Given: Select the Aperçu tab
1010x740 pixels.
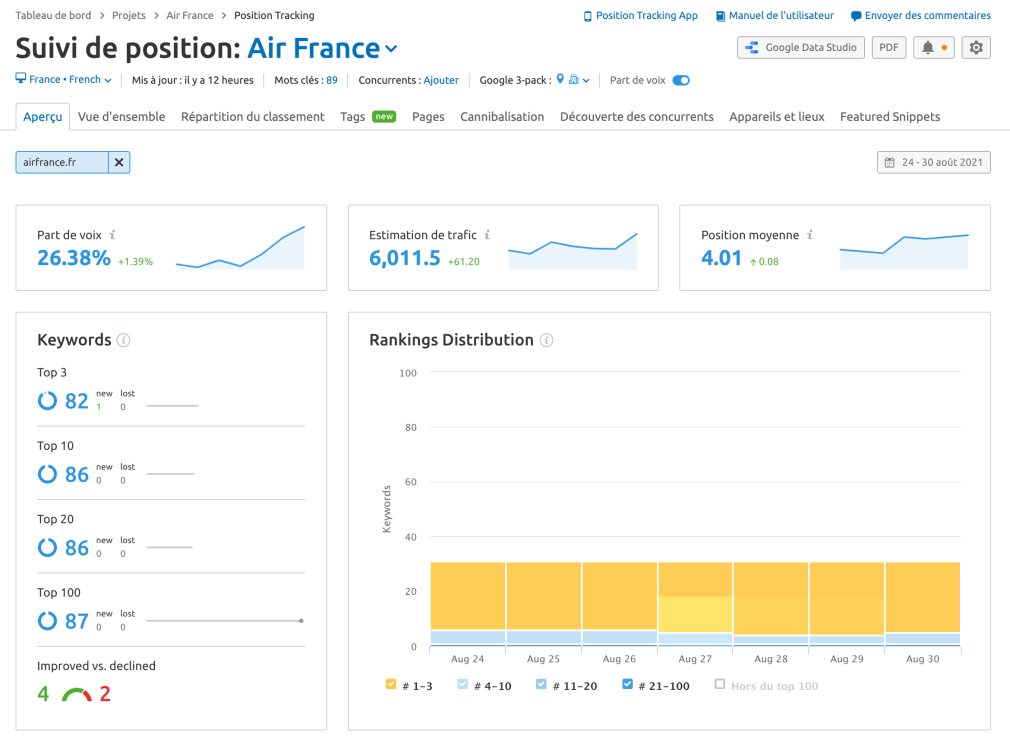Looking at the screenshot, I should coord(43,117).
